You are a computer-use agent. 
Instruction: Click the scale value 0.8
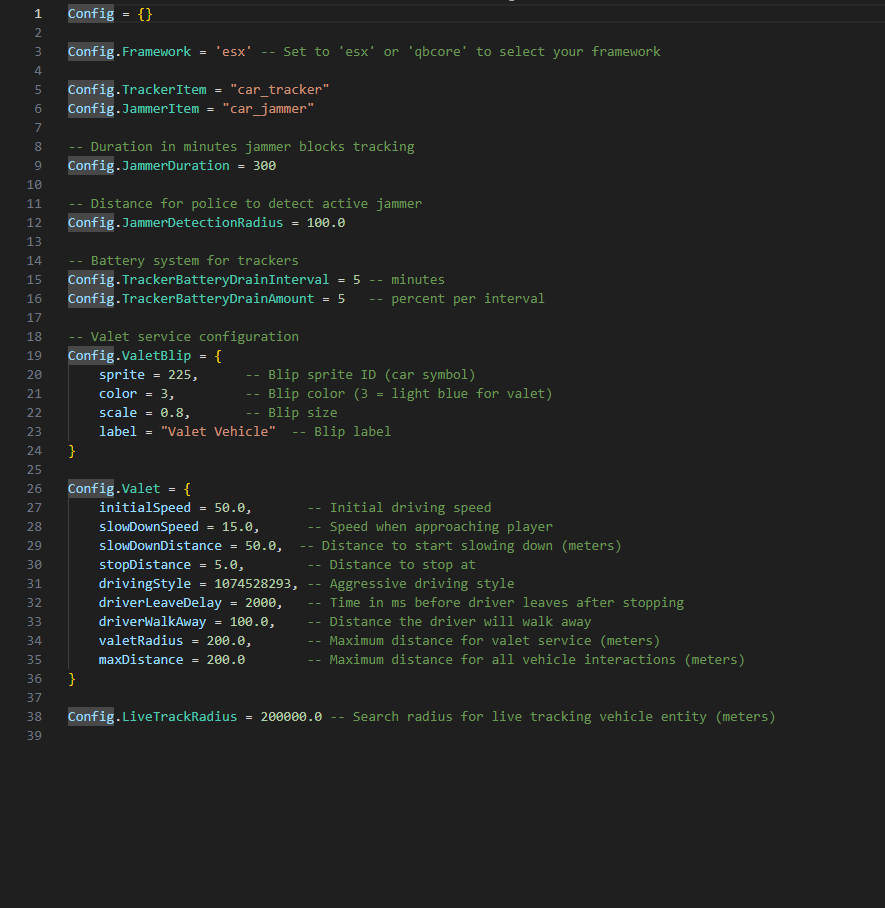click(172, 413)
